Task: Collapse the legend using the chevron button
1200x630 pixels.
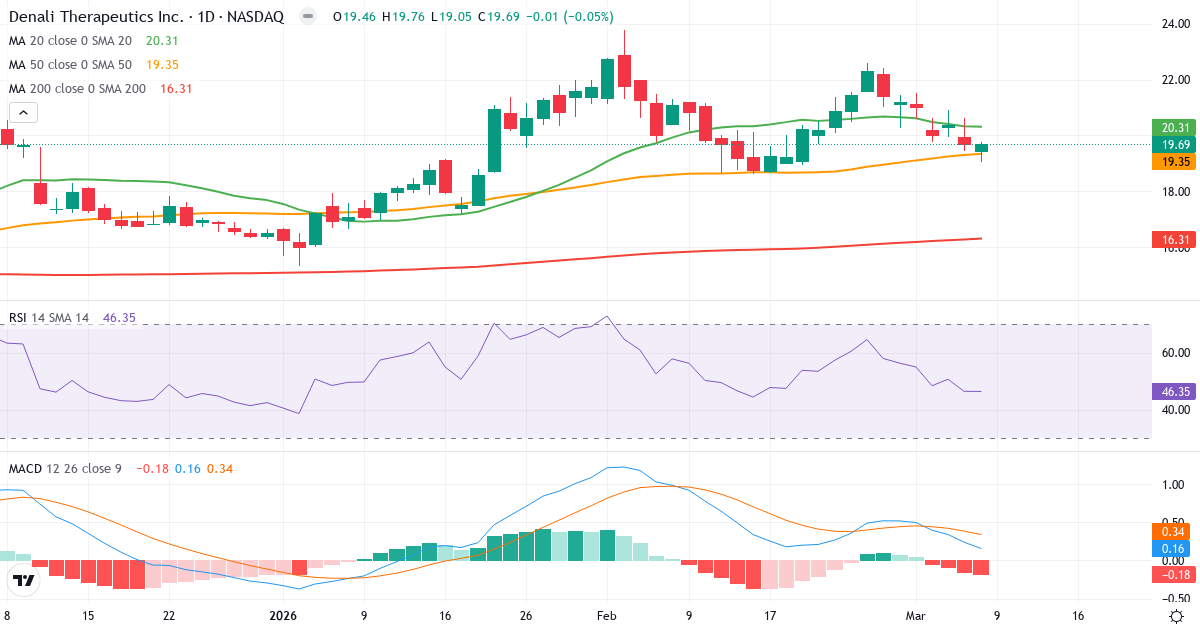Action: coord(22,112)
